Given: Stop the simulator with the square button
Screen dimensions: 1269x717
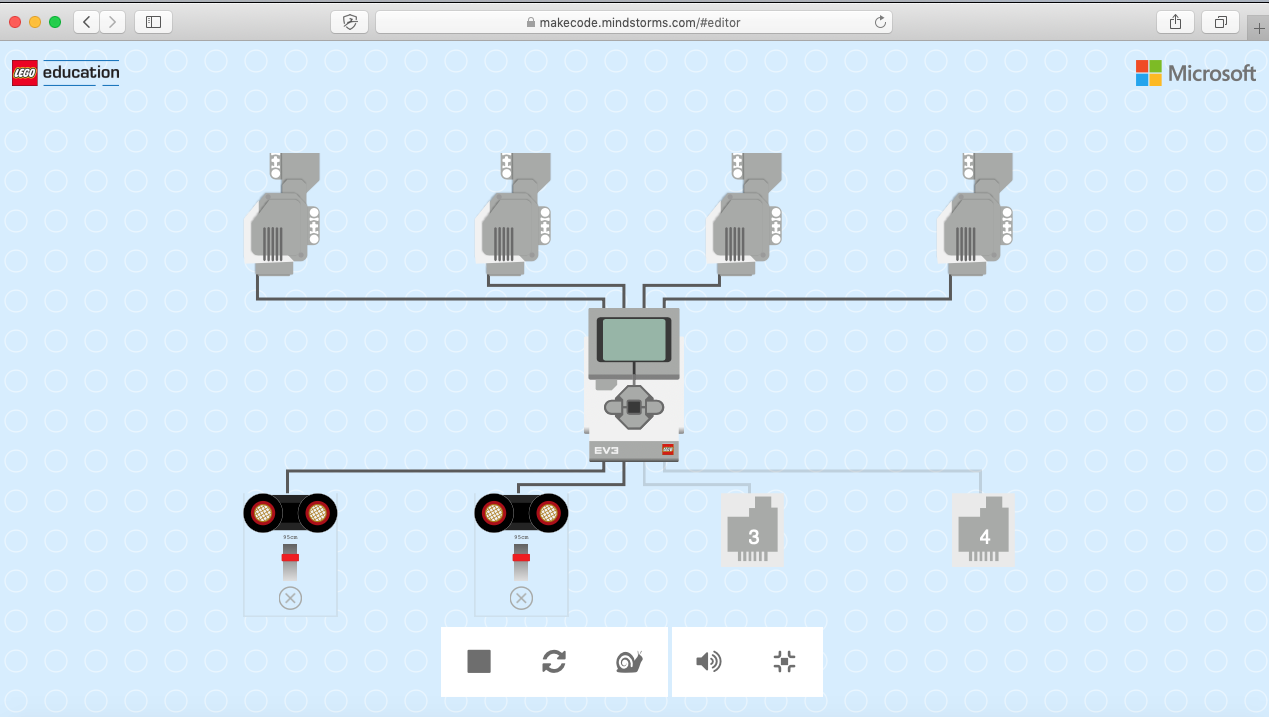Looking at the screenshot, I should click(x=479, y=661).
